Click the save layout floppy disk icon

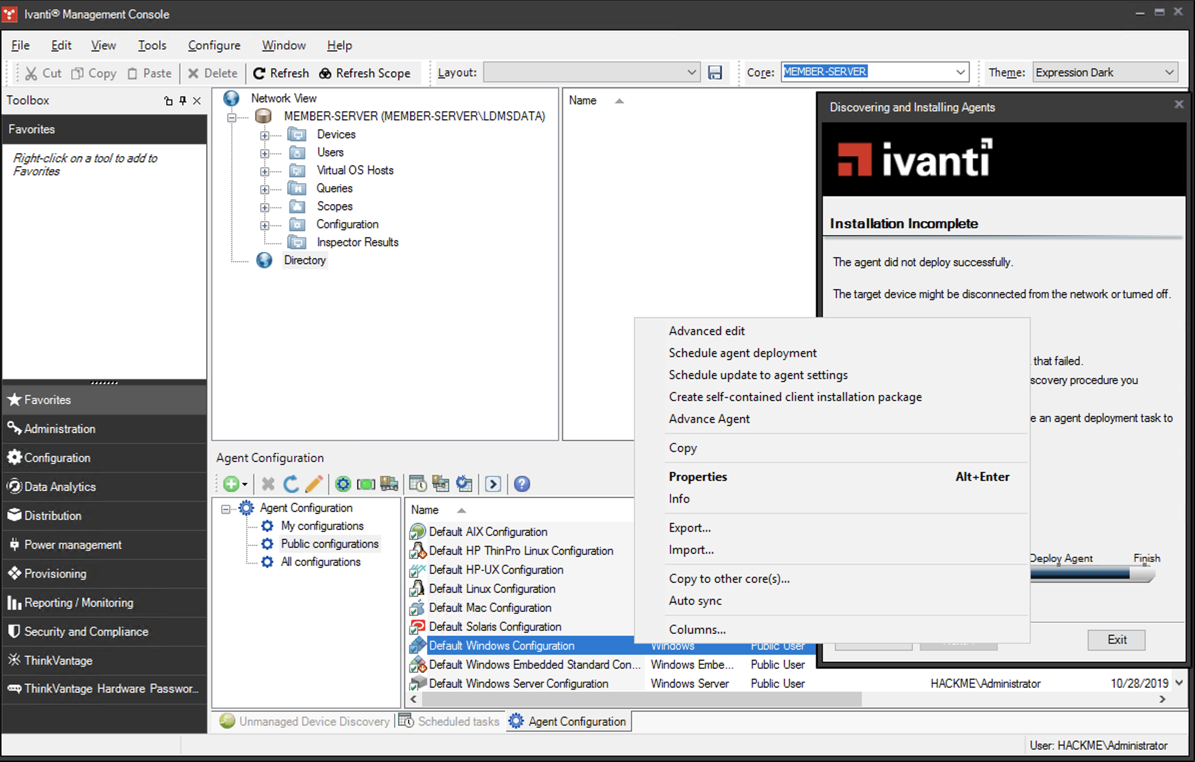[715, 73]
